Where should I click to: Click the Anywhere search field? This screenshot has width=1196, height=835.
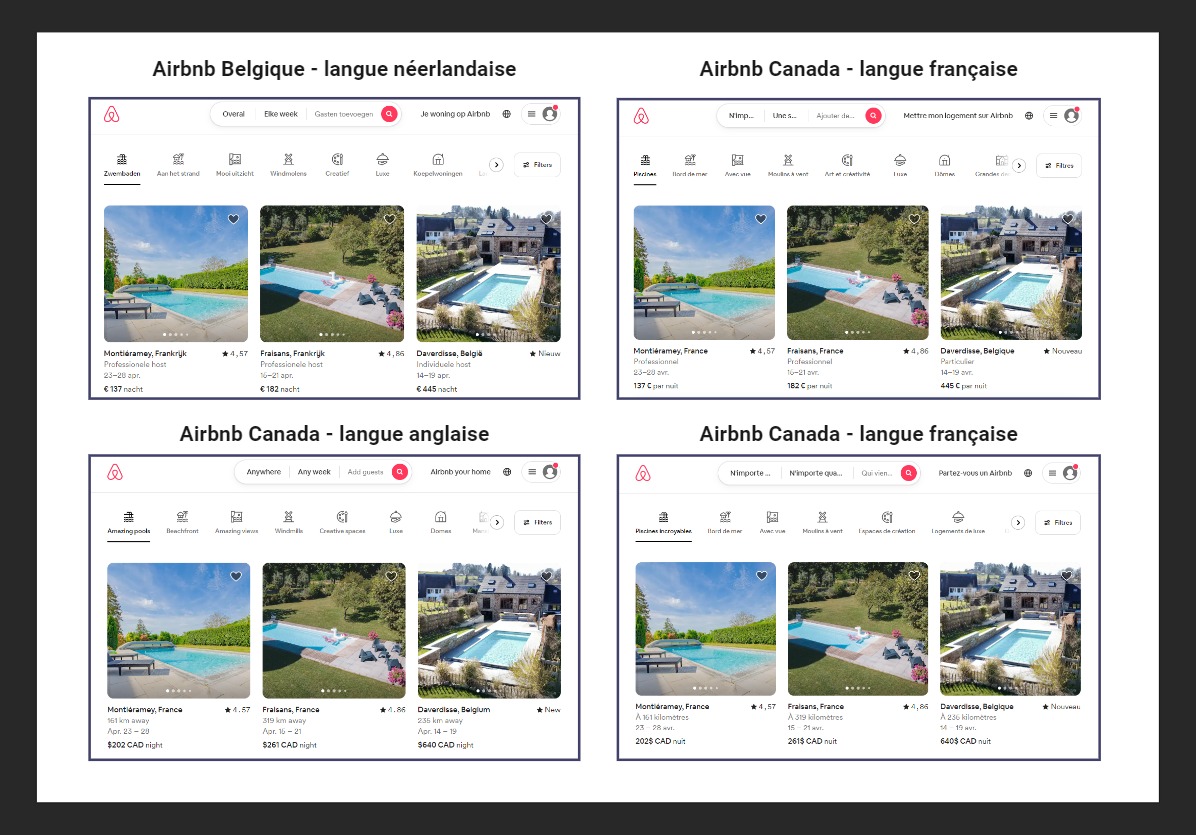[264, 472]
